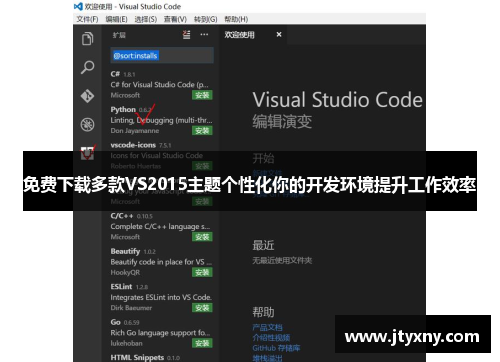This screenshot has width=500, height=362.
Task: Open the Source Control git view
Action: pyautogui.click(x=87, y=96)
